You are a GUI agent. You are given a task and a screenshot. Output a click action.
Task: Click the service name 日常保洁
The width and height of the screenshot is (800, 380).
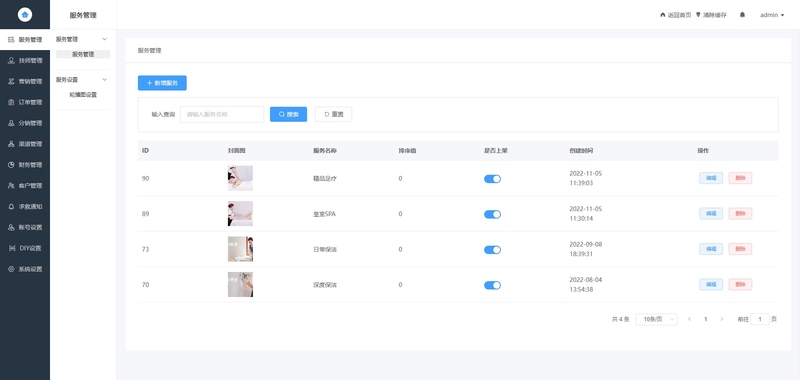pos(325,249)
